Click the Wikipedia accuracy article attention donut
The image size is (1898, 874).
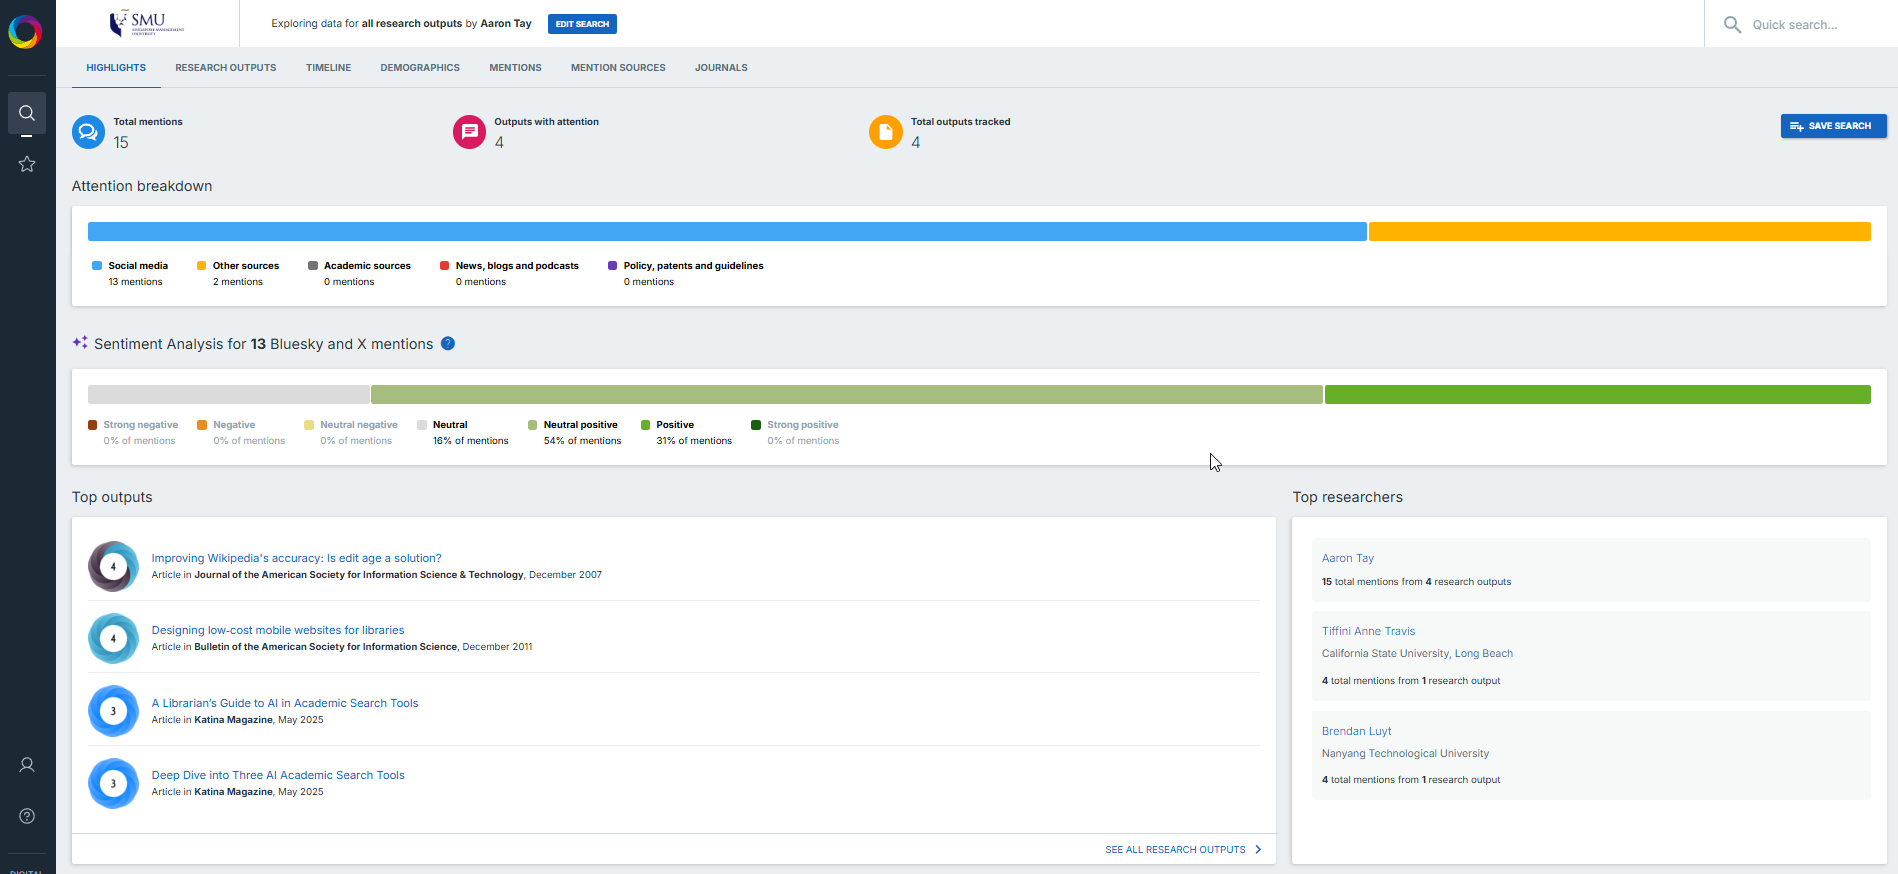point(113,566)
